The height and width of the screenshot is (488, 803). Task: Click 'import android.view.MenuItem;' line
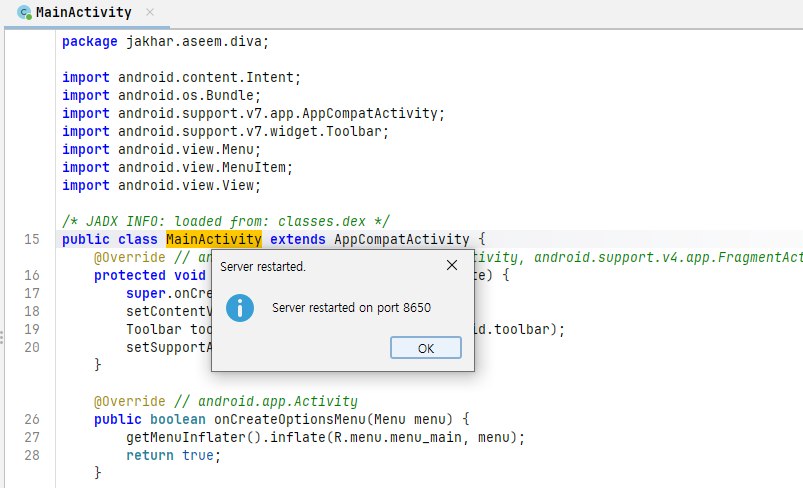tap(177, 167)
